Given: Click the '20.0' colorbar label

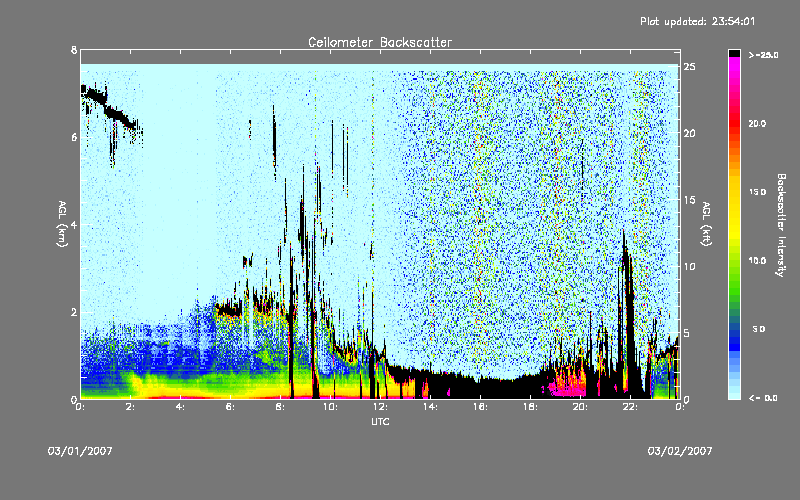Looking at the screenshot, I should [757, 124].
